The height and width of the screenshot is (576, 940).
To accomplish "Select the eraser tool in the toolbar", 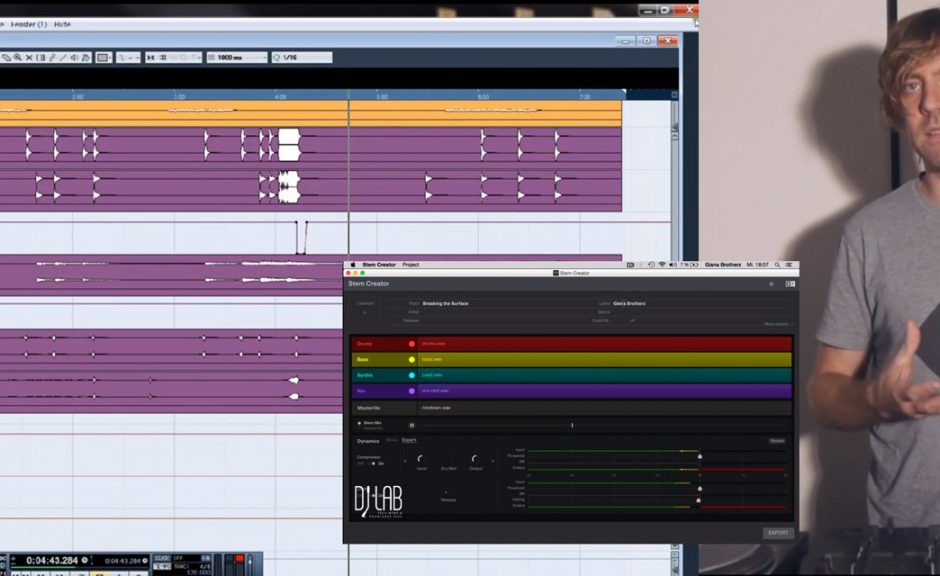I will click(x=29, y=58).
